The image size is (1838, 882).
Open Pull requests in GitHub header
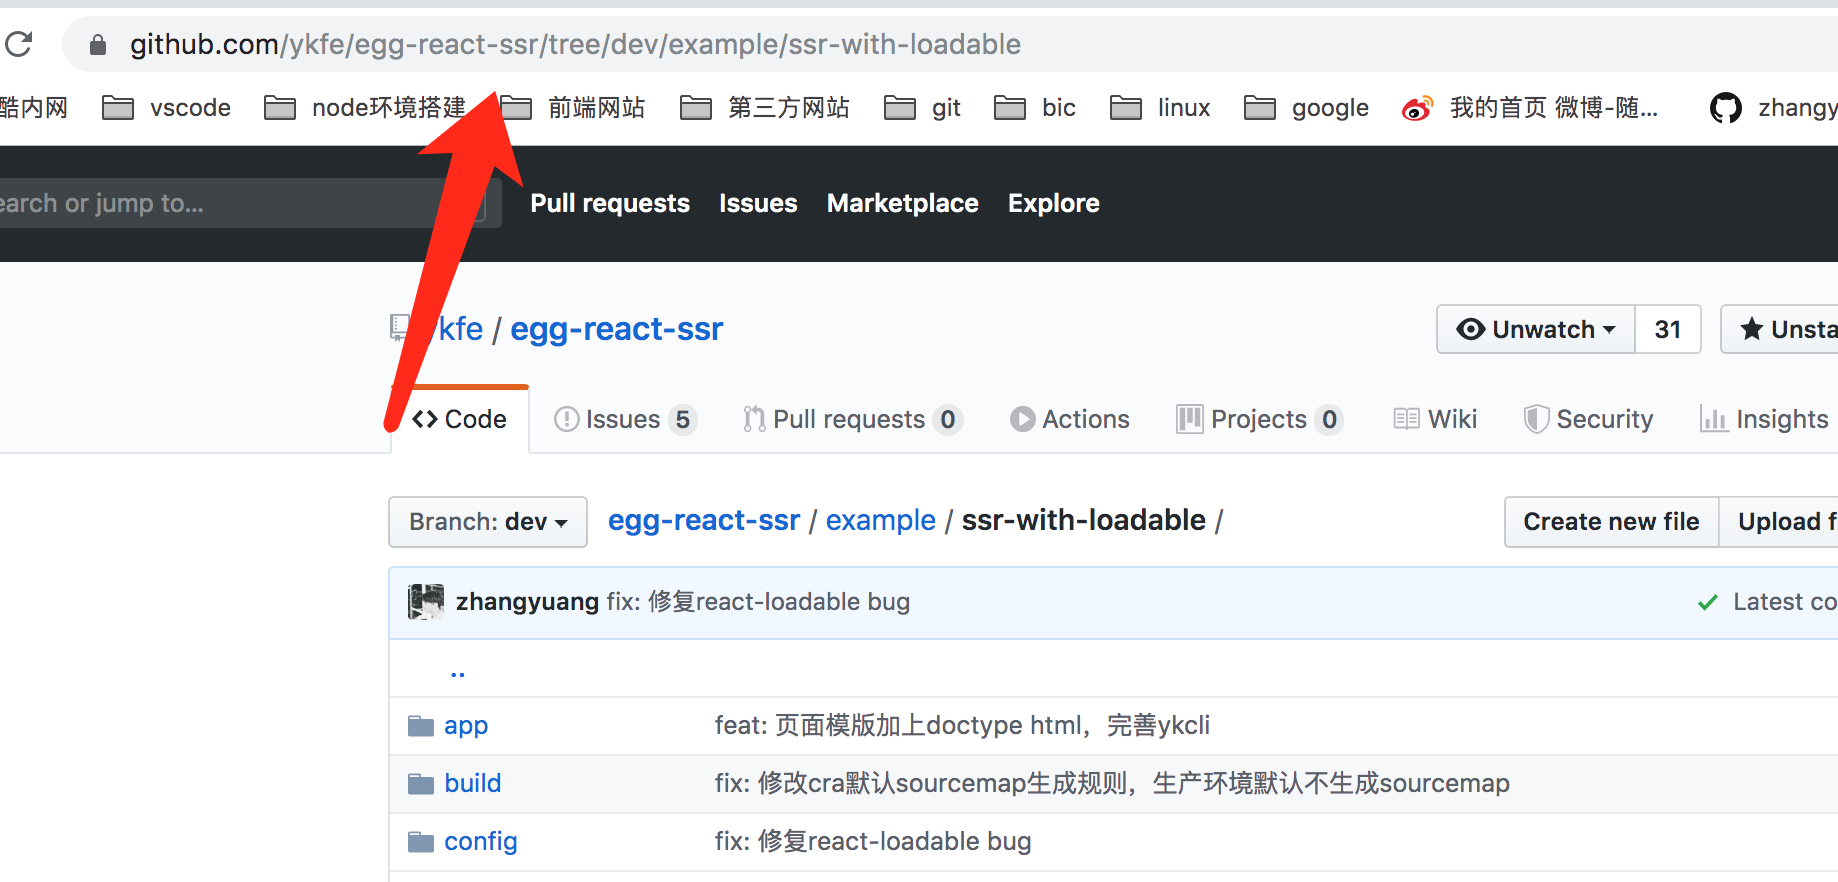(610, 203)
